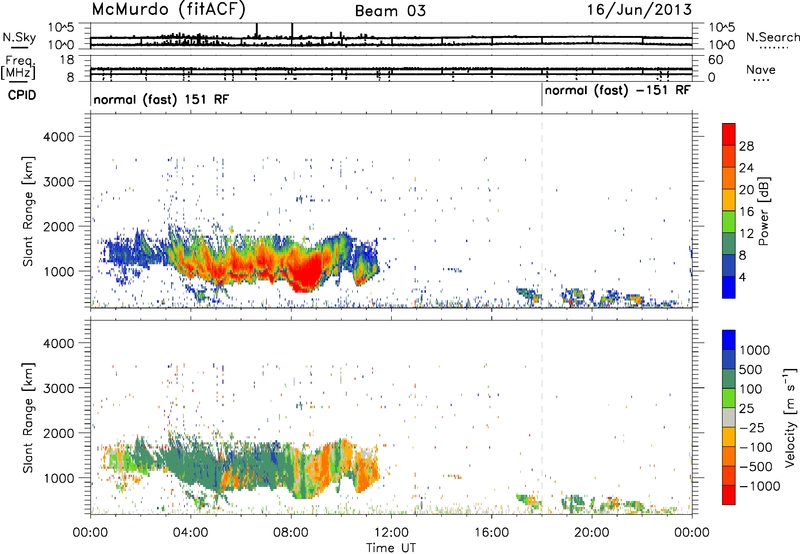The height and width of the screenshot is (554, 800).
Task: Click the red top segment of Power colorbar
Action: click(x=729, y=134)
